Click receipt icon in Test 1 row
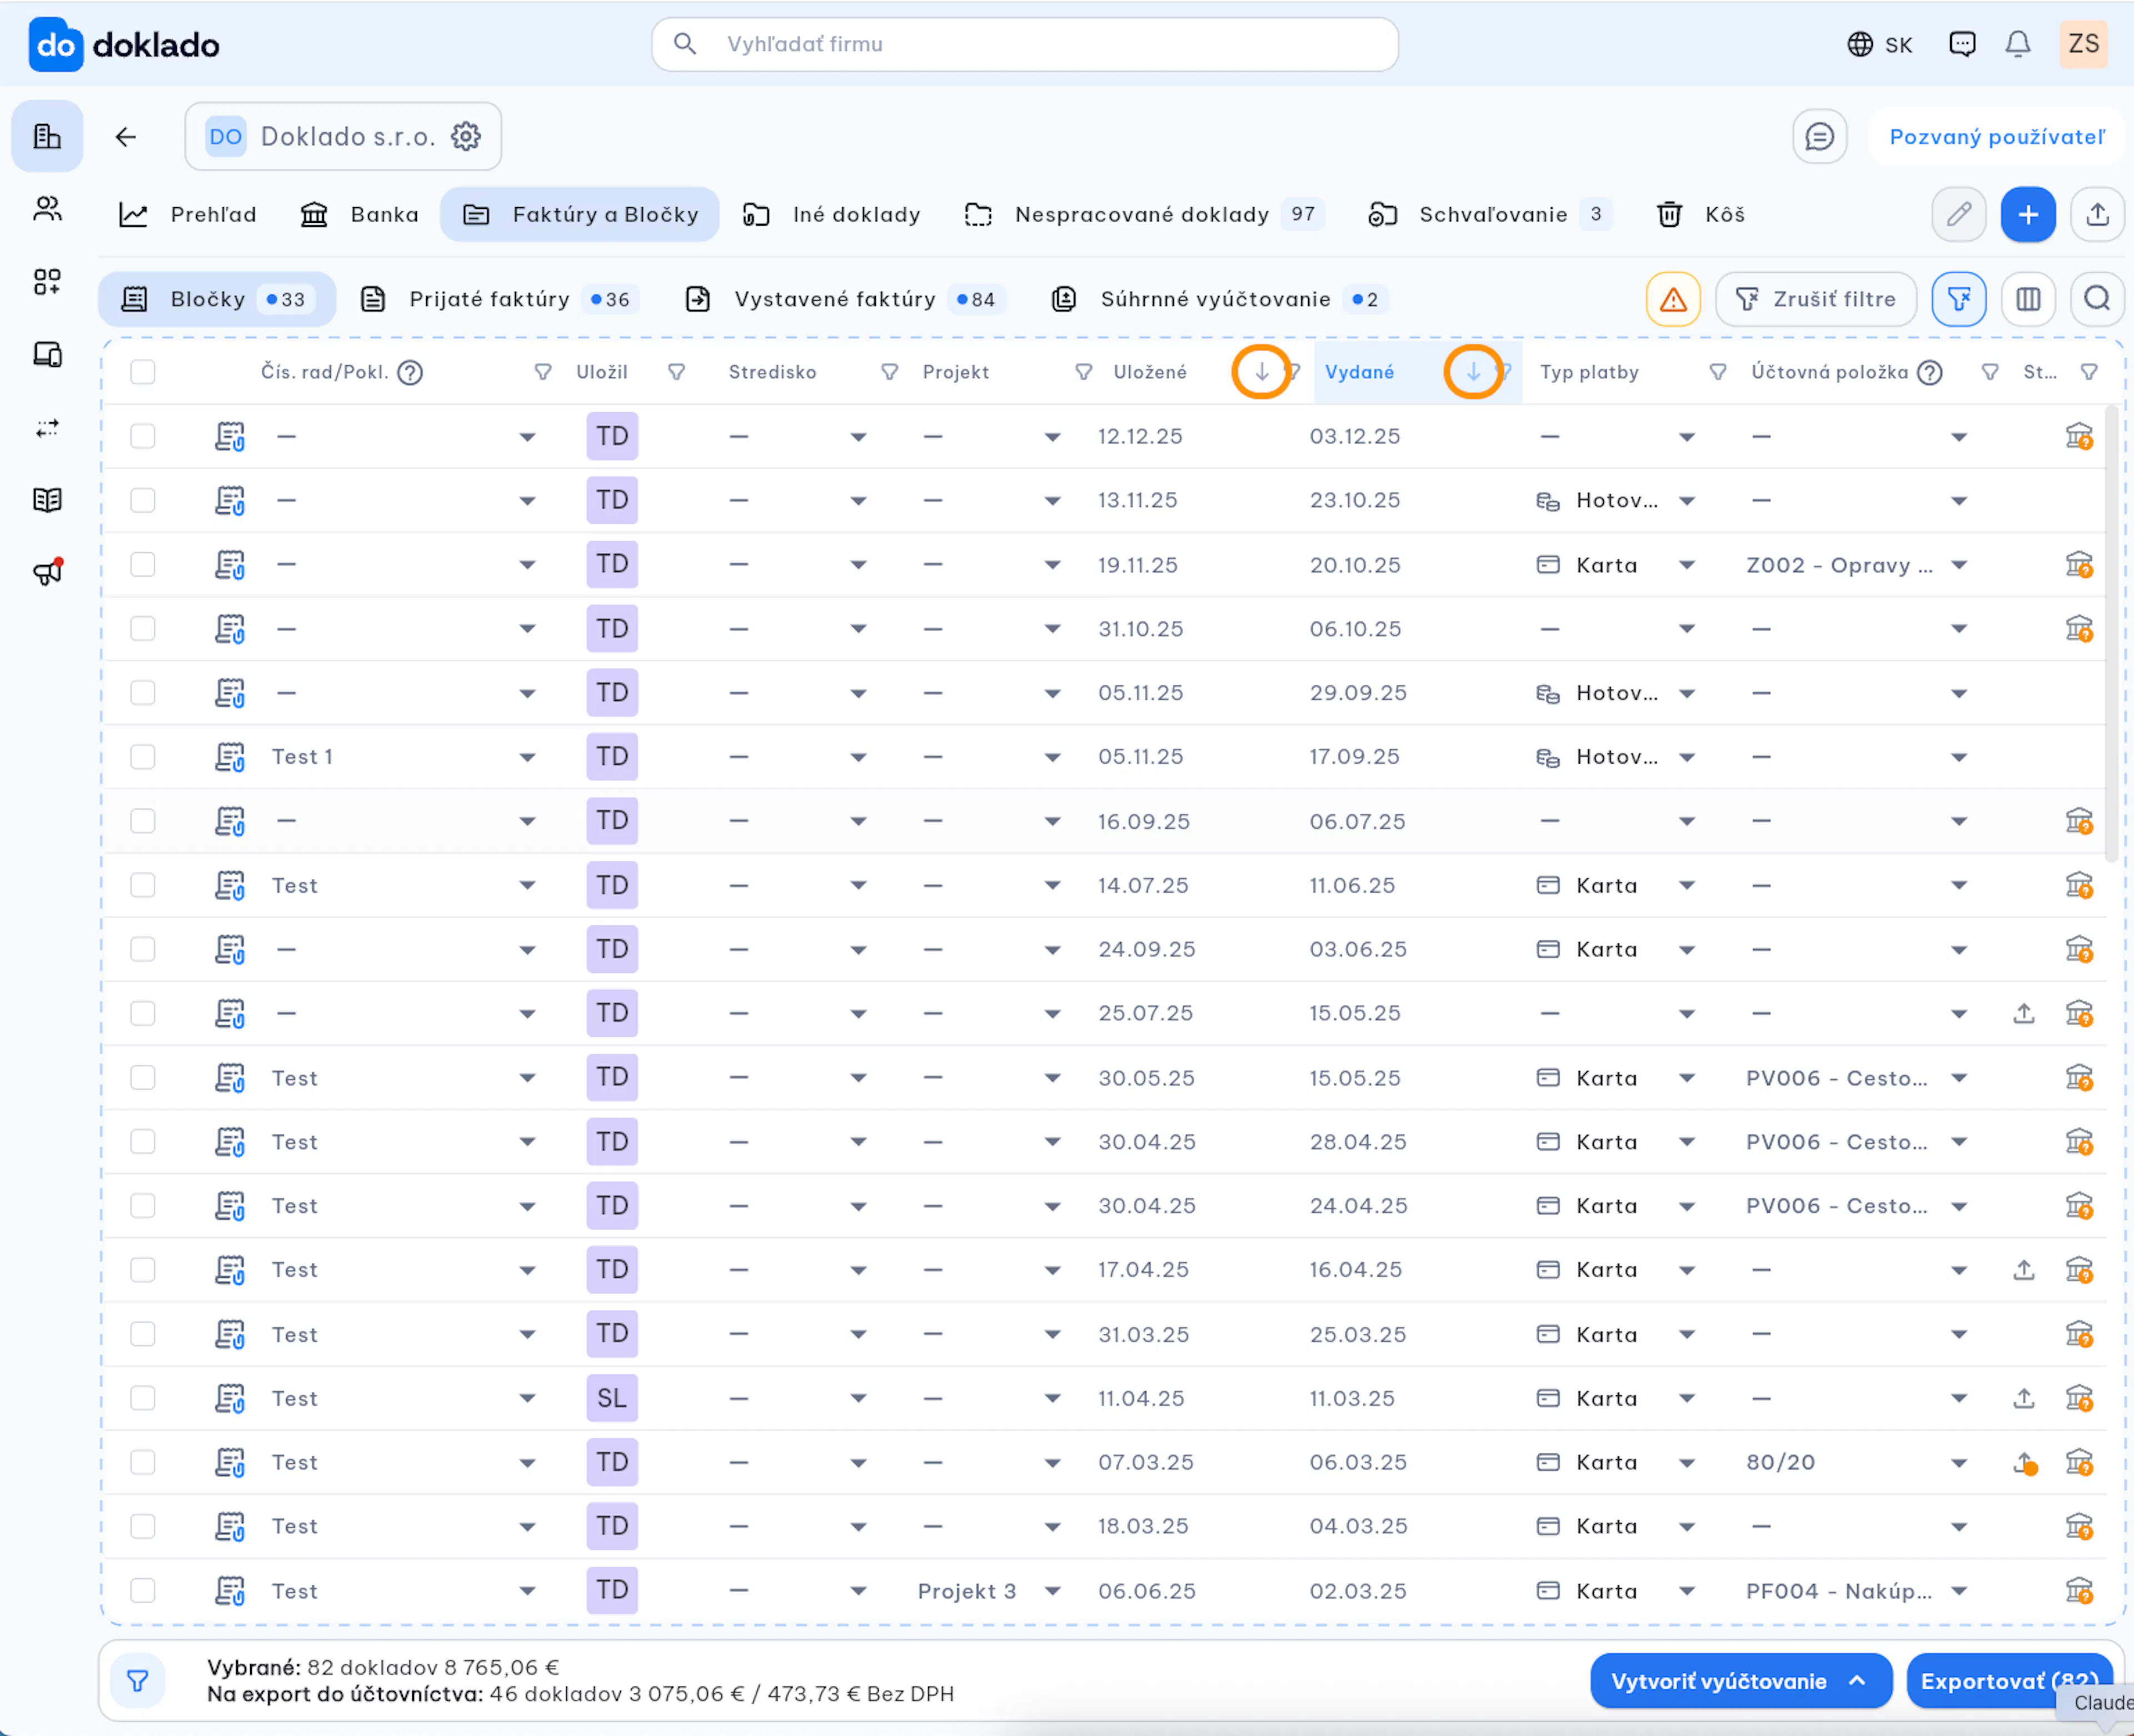 230,758
